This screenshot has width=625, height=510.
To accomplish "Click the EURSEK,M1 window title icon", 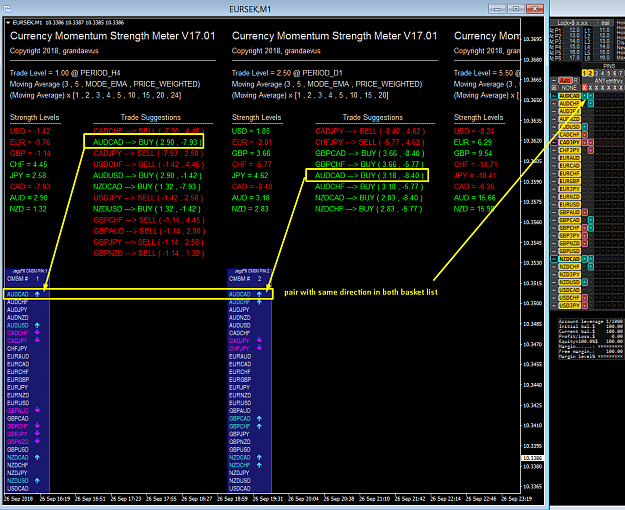I will coord(7,8).
